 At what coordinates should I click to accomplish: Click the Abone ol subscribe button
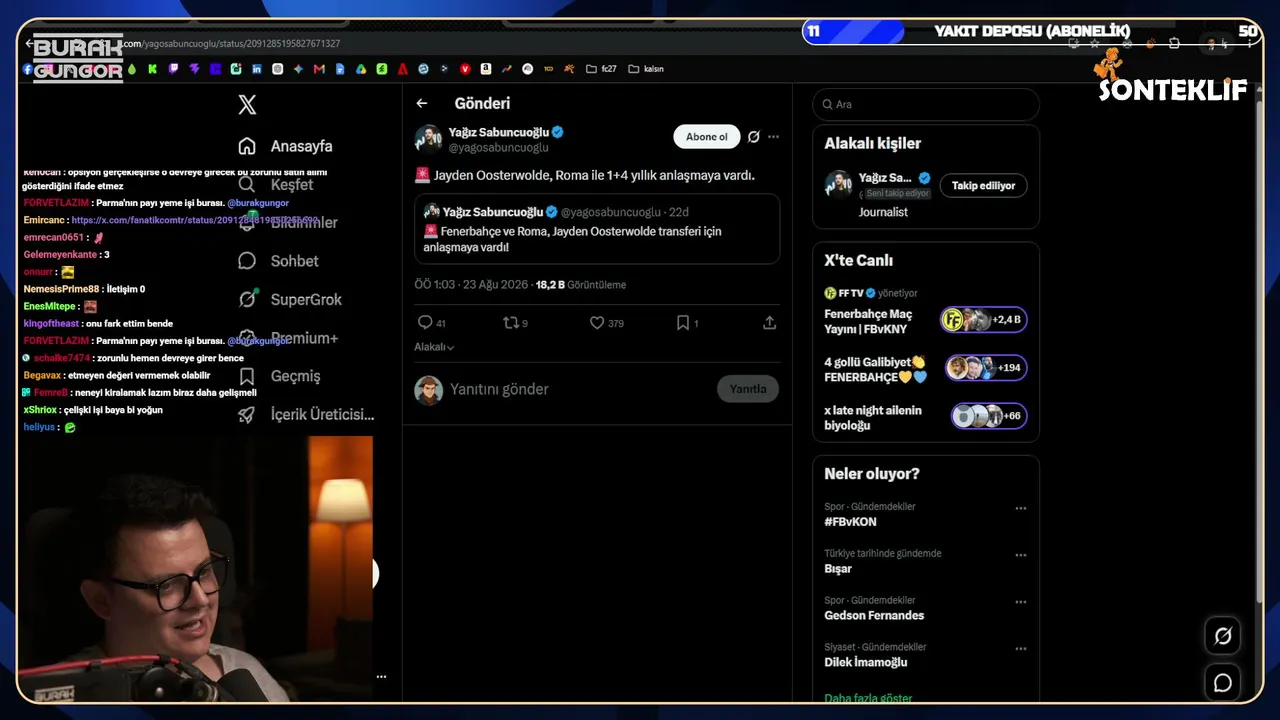pyautogui.click(x=707, y=137)
